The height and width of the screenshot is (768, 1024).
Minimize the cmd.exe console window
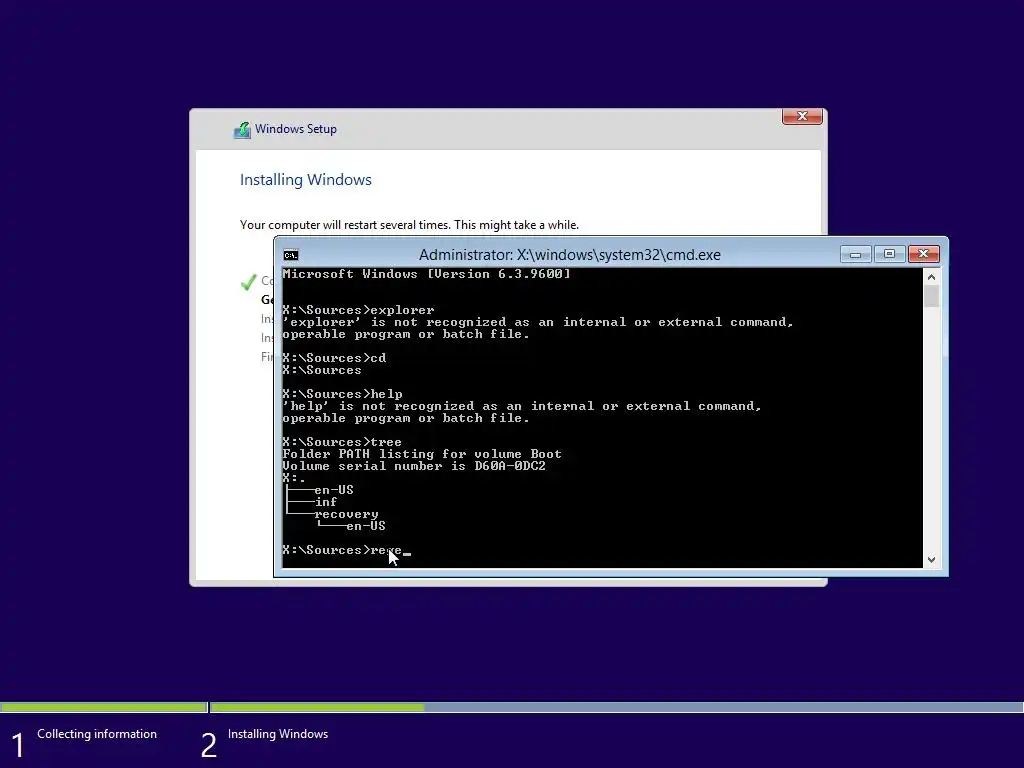(856, 254)
